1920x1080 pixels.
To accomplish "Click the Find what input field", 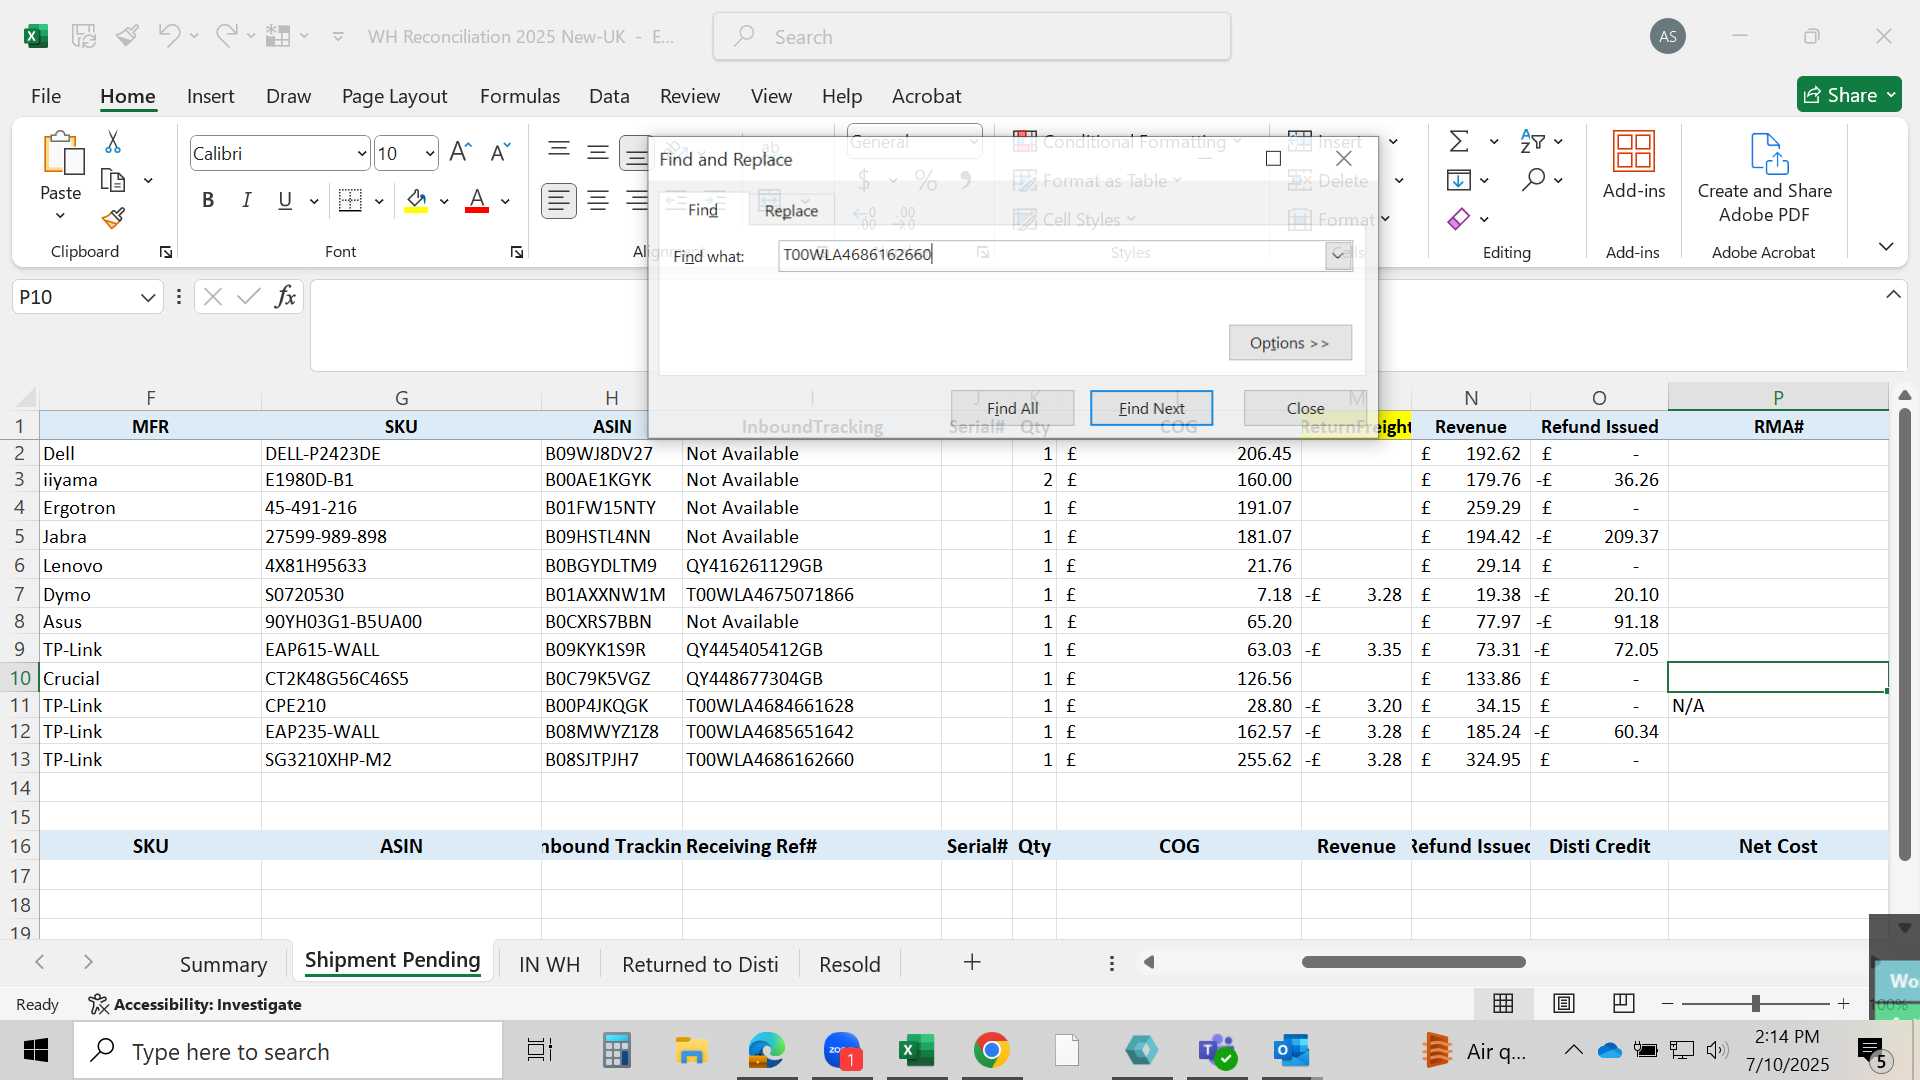I will coord(1052,255).
